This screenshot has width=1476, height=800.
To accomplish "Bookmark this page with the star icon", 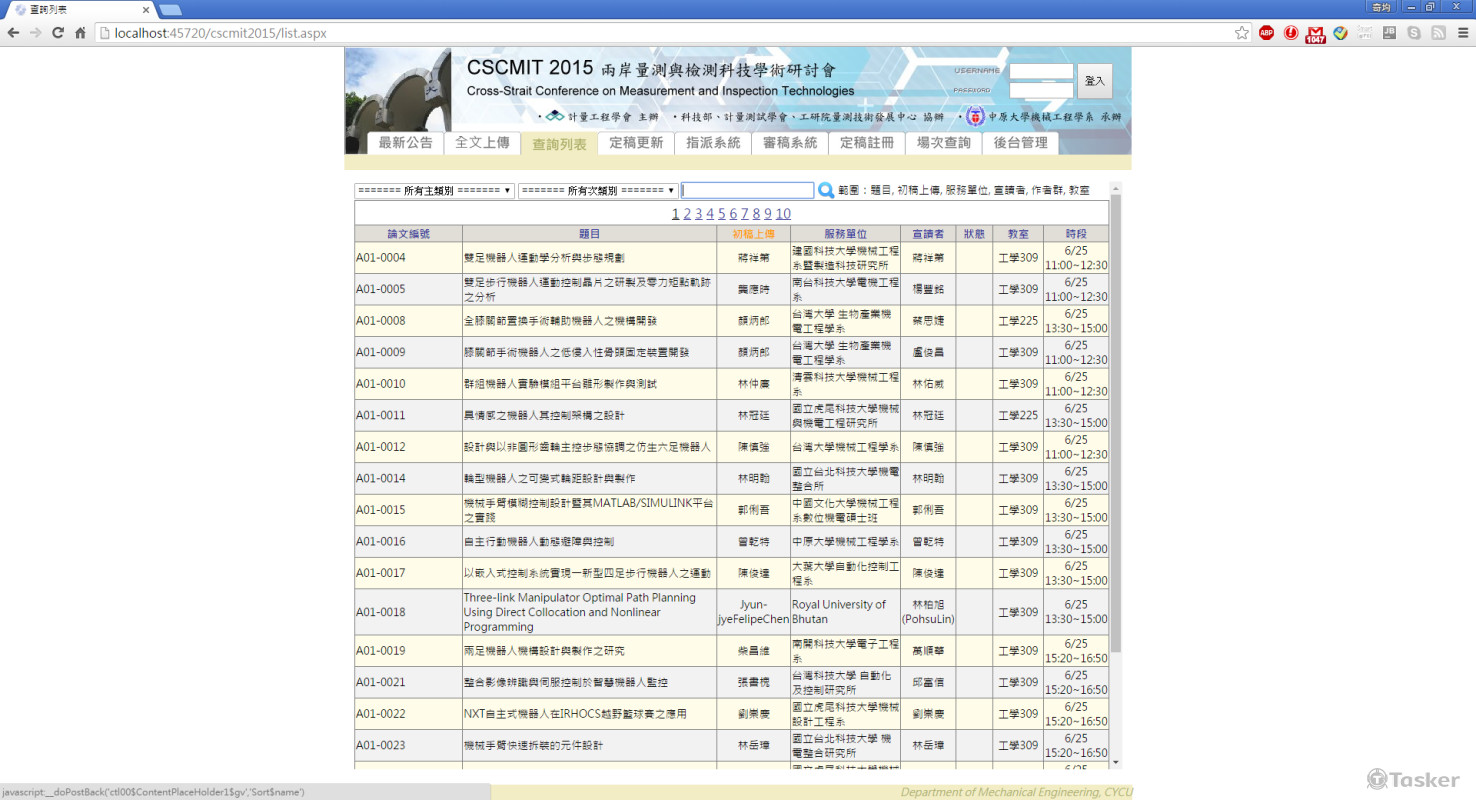I will coord(1242,32).
